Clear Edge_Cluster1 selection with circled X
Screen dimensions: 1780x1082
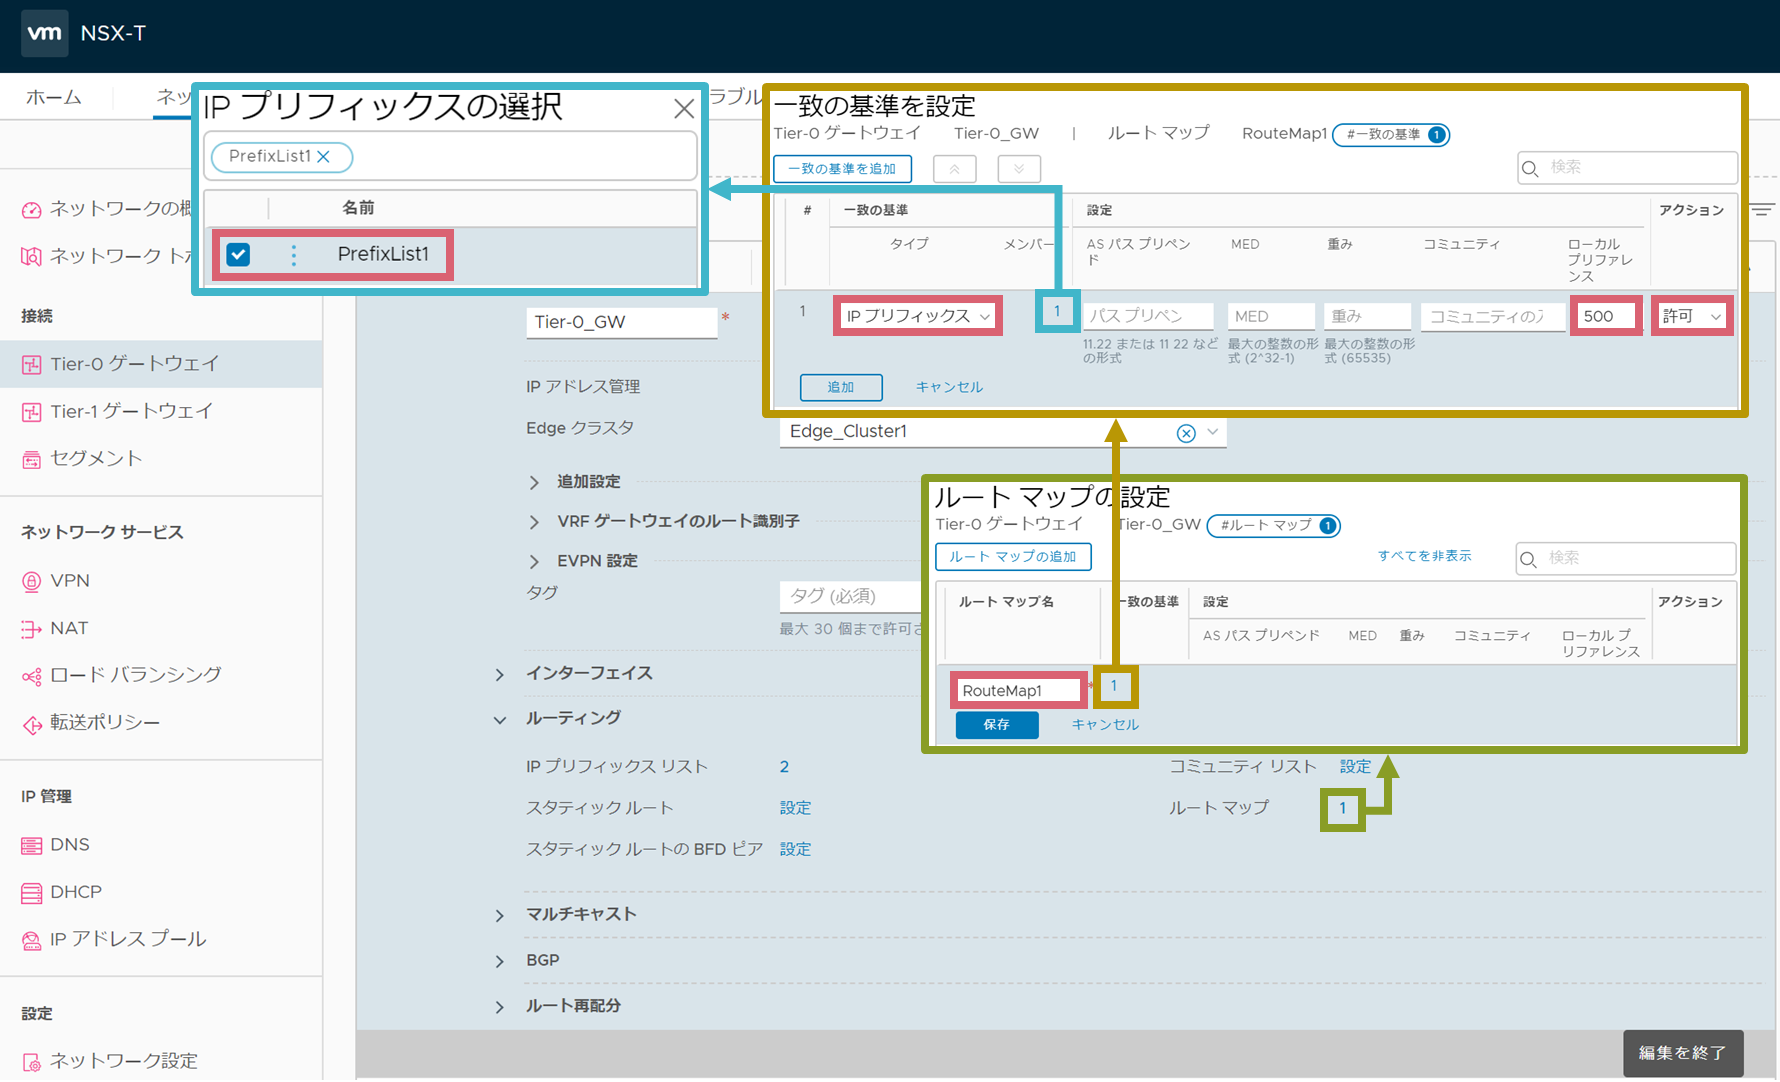1186,433
